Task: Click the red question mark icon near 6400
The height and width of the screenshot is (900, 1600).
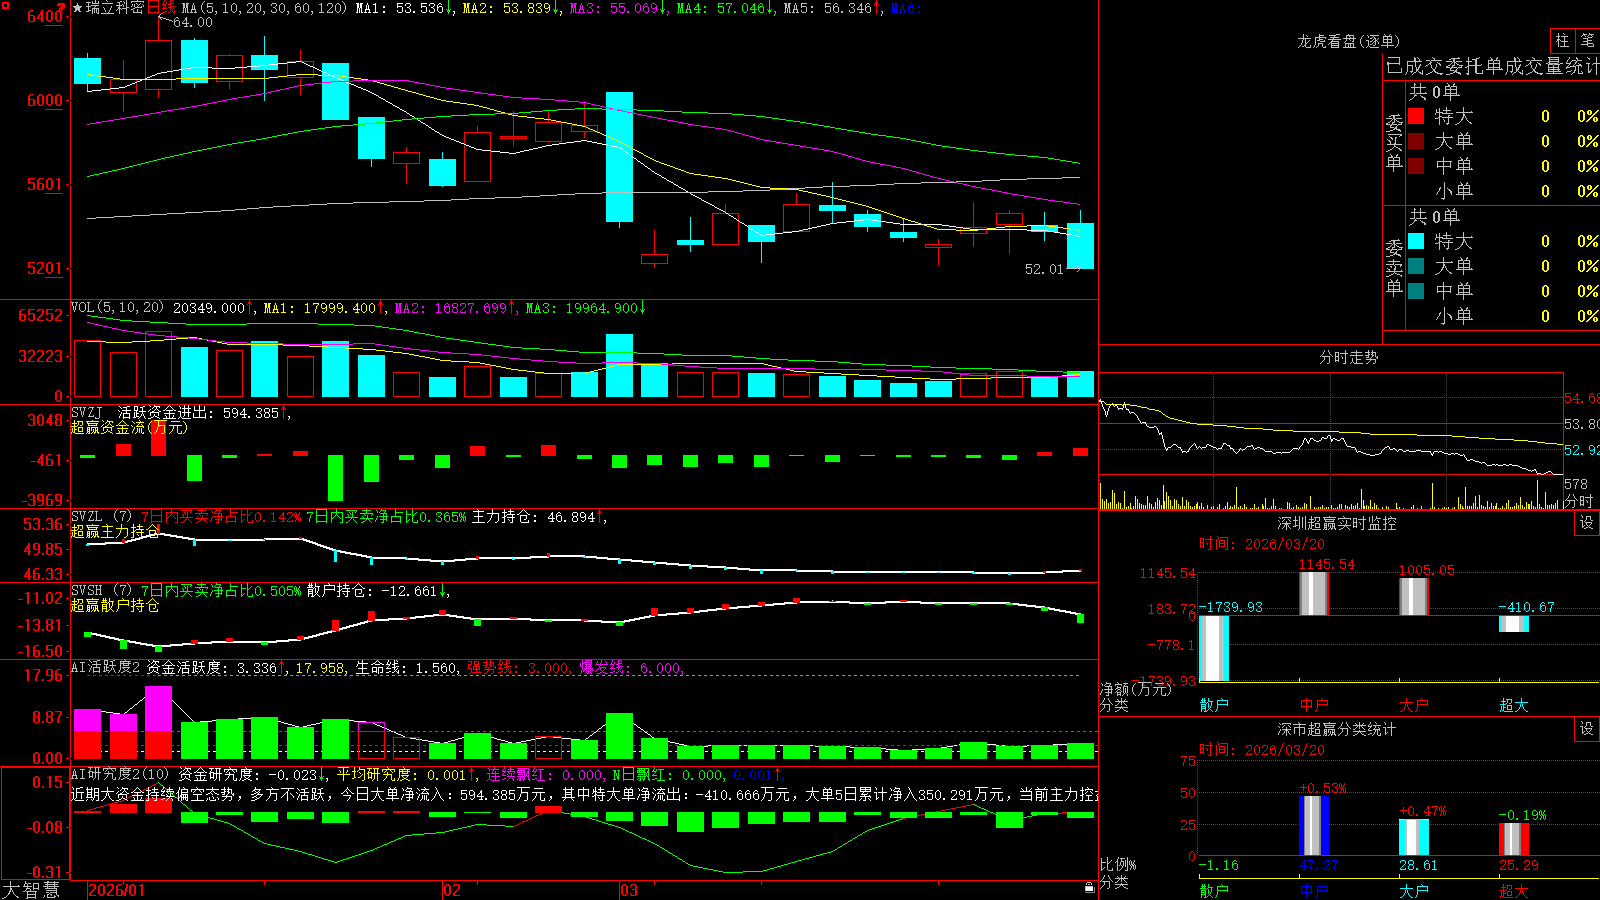Action: (x=62, y=8)
